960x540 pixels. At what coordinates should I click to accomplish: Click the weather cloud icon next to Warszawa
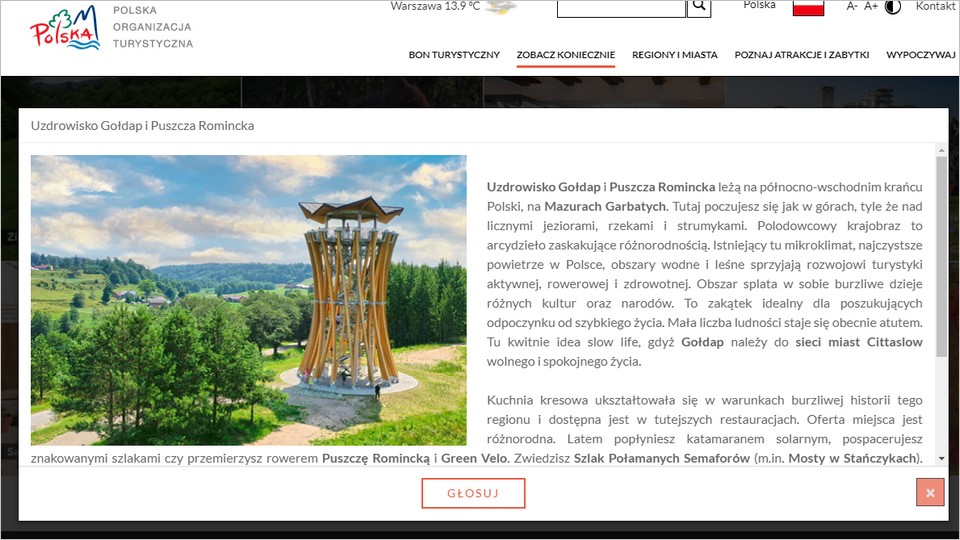pyautogui.click(x=501, y=7)
